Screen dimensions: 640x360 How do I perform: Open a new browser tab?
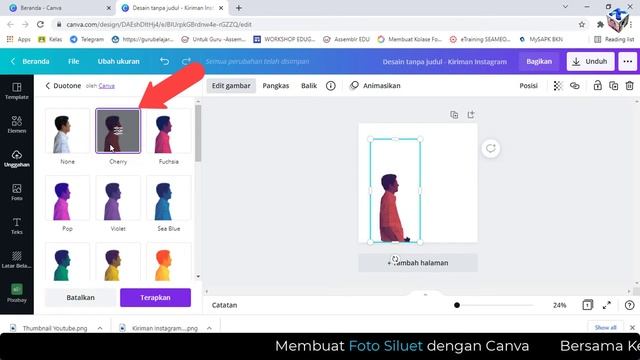pyautogui.click(x=238, y=8)
